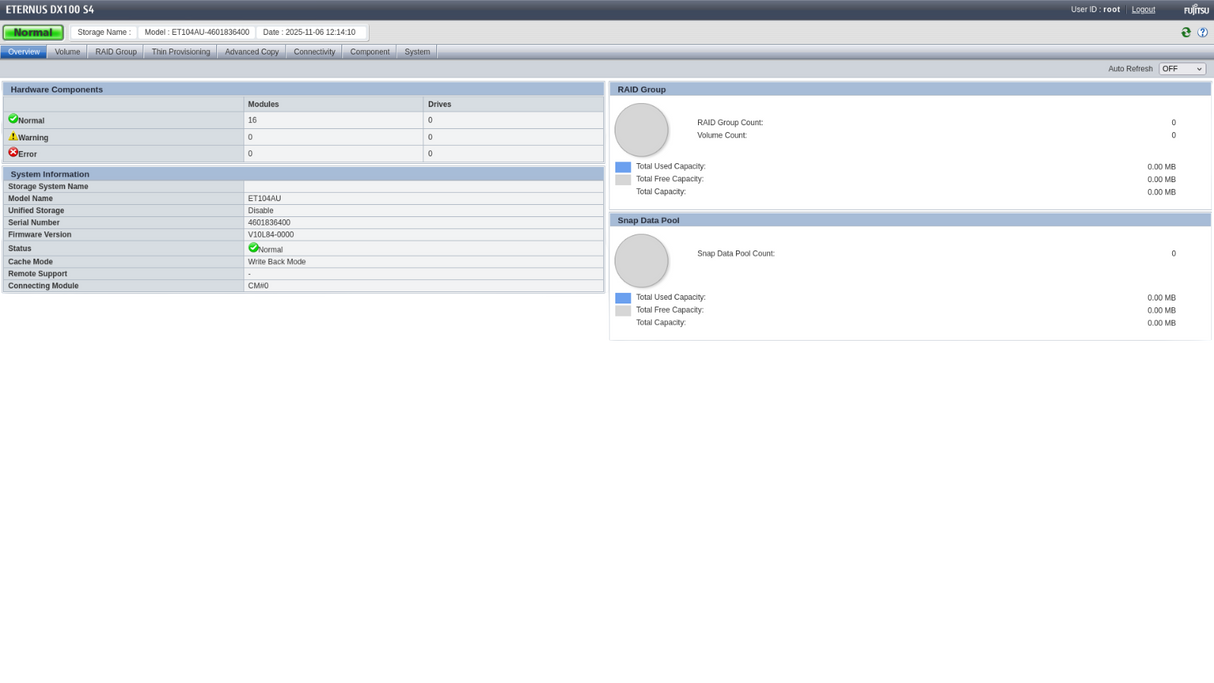Click the green check icon in Status row
This screenshot has width=1214, height=683.
[x=253, y=247]
